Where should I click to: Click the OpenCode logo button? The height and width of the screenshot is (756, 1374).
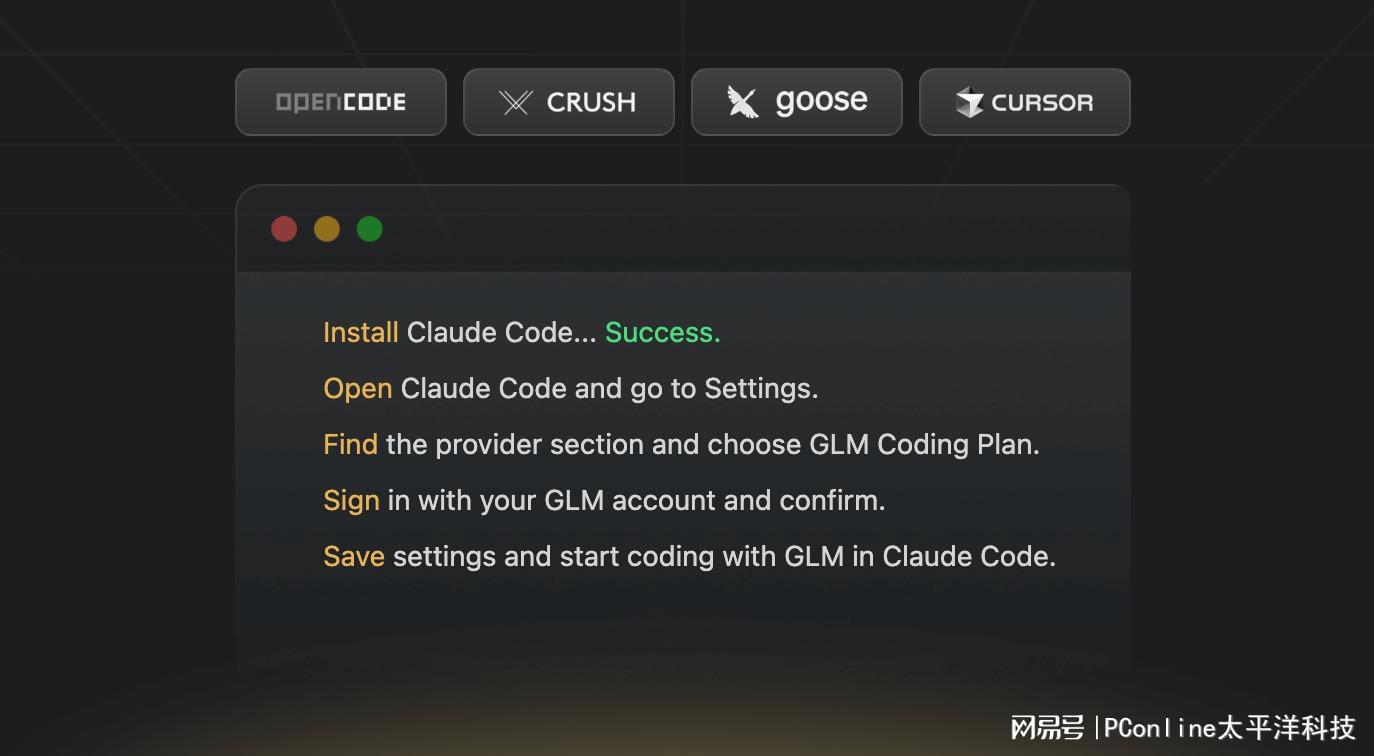click(340, 102)
